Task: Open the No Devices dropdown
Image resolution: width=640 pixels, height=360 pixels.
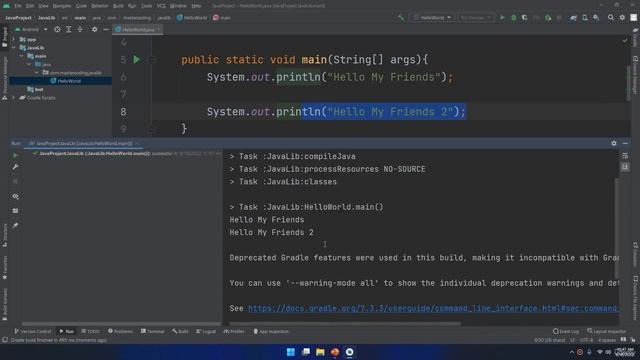Action: pos(475,18)
